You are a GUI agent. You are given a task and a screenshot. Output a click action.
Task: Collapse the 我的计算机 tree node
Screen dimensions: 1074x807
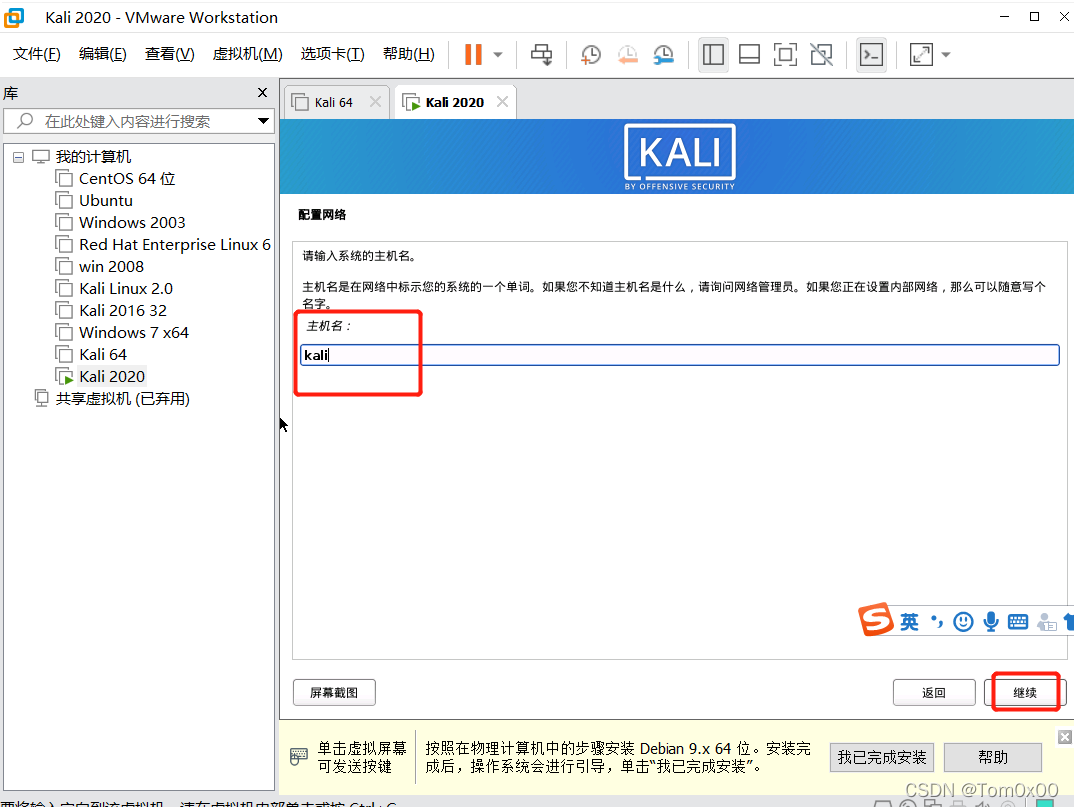18,158
